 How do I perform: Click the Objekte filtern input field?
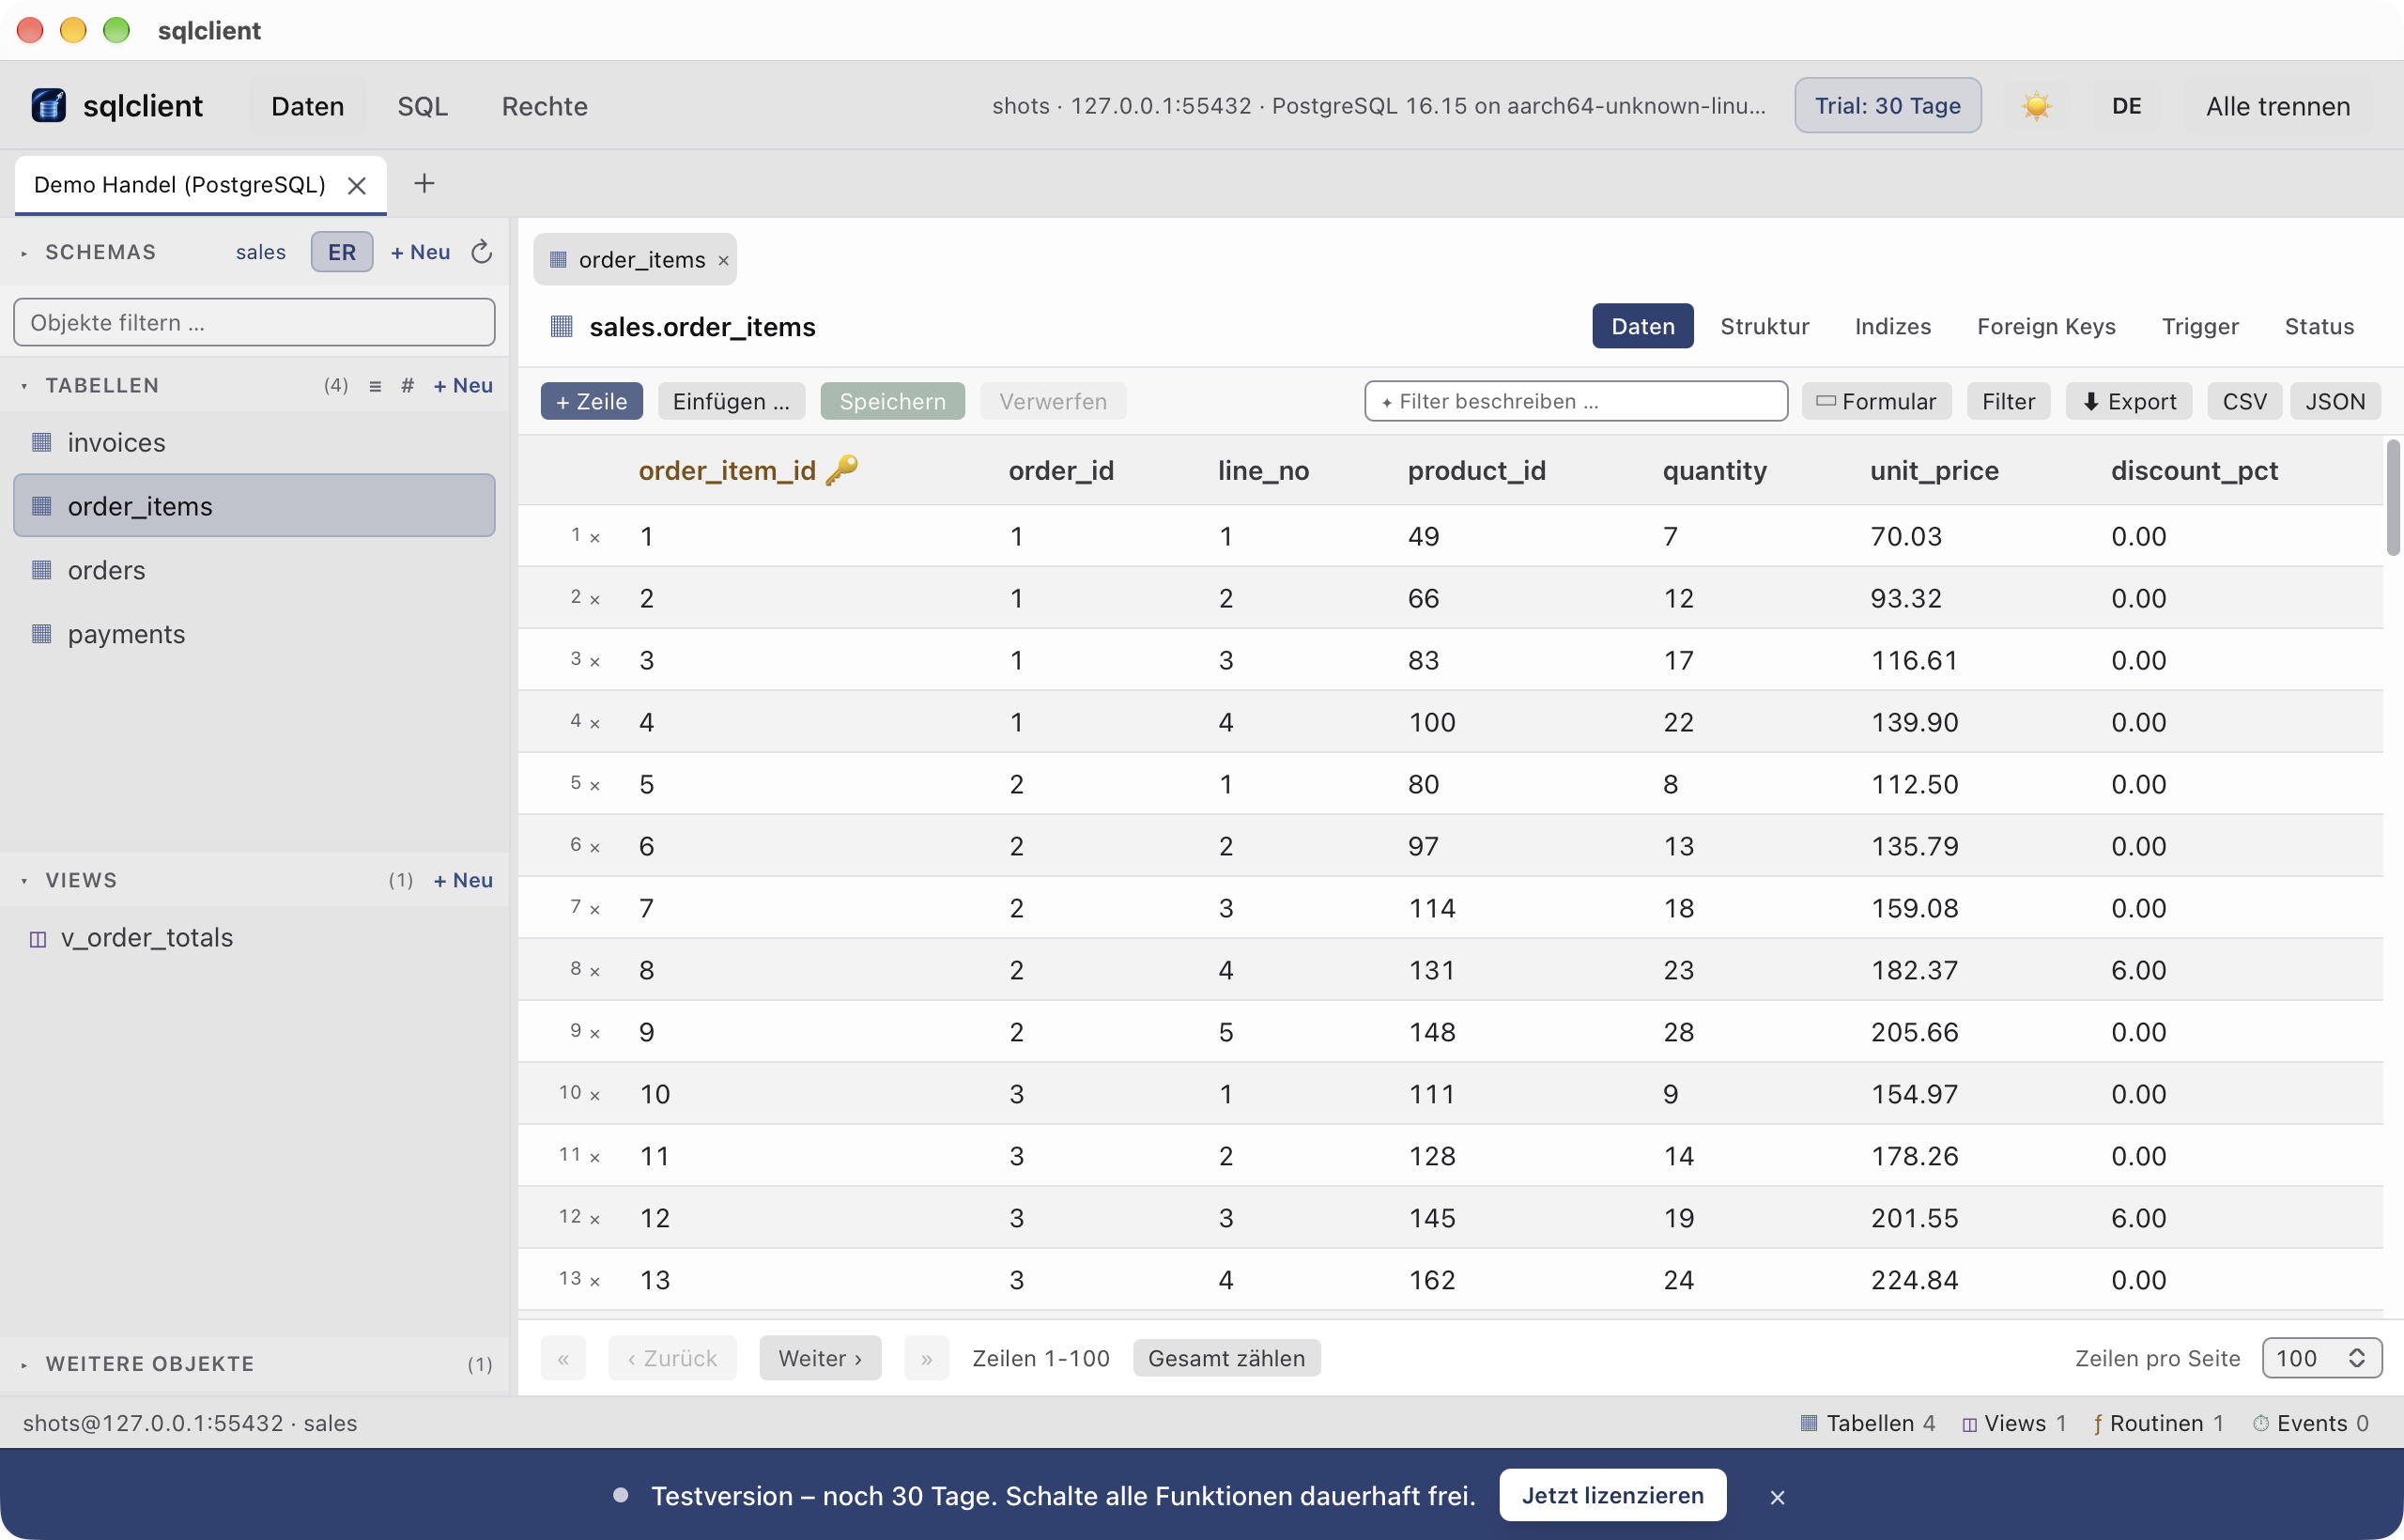pyautogui.click(x=254, y=323)
